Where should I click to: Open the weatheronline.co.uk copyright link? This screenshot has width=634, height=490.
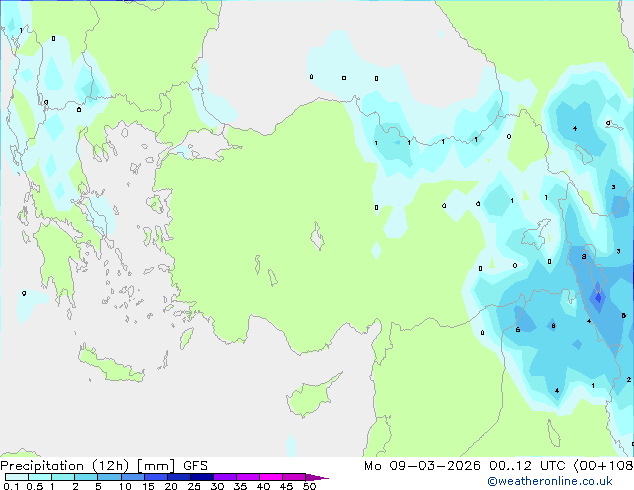[x=549, y=481]
